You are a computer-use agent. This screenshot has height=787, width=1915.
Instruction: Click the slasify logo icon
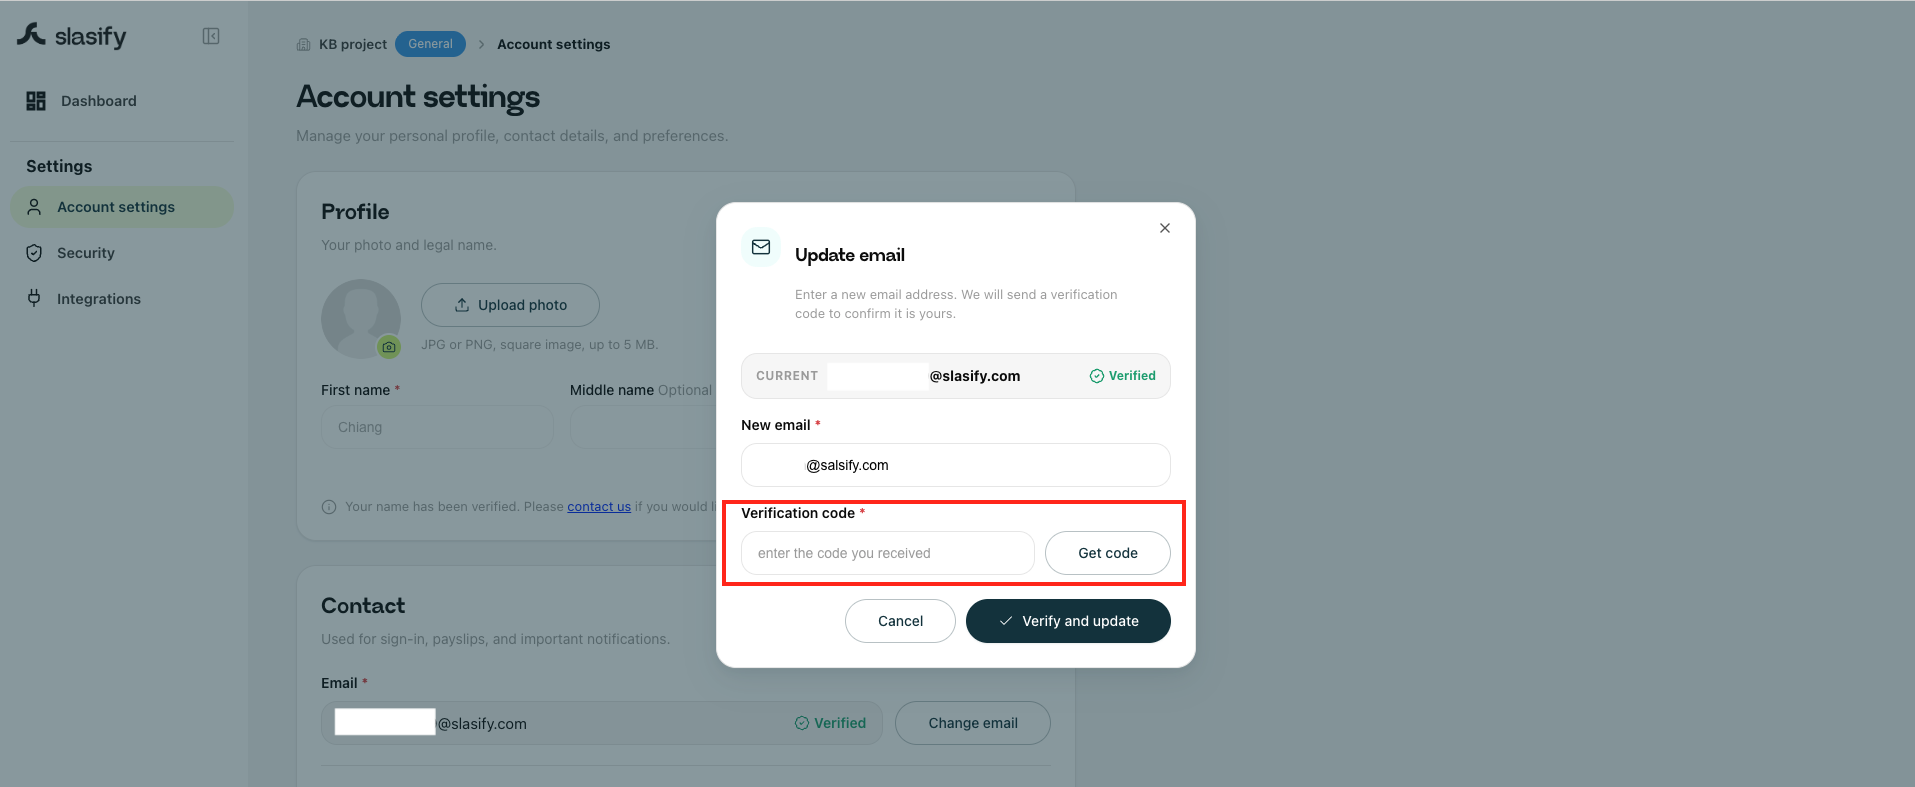(31, 35)
